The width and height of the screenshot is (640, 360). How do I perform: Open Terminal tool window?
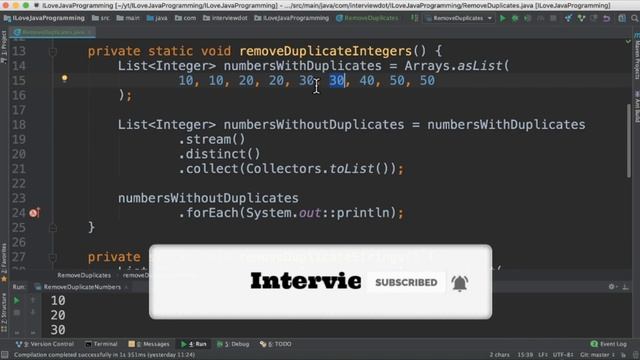coord(101,344)
